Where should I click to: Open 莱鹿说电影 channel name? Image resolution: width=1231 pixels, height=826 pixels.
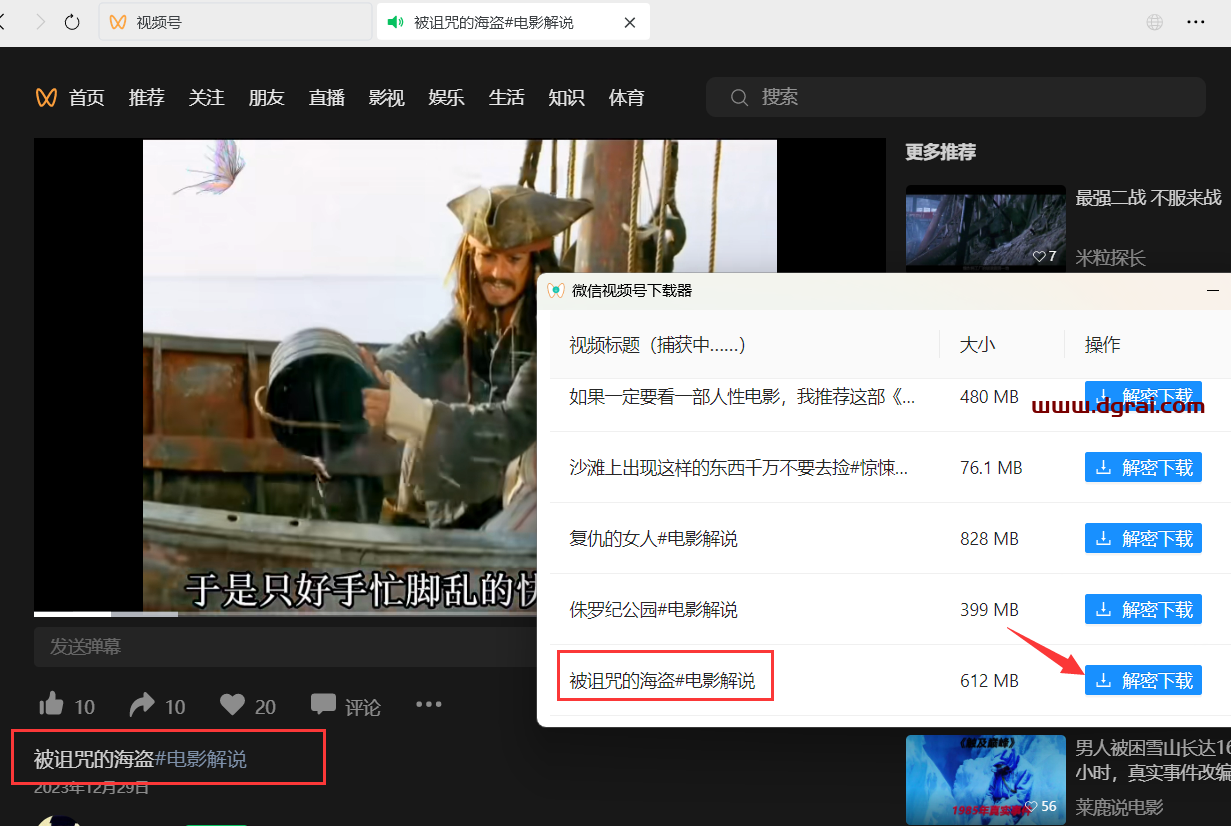pos(1119,807)
